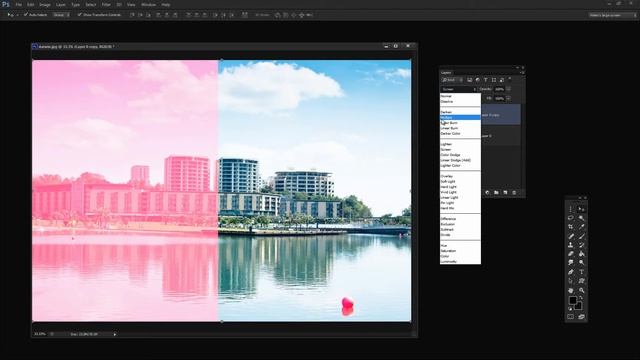The width and height of the screenshot is (640, 360).
Task: Select the Healing Brush tool
Action: (571, 236)
